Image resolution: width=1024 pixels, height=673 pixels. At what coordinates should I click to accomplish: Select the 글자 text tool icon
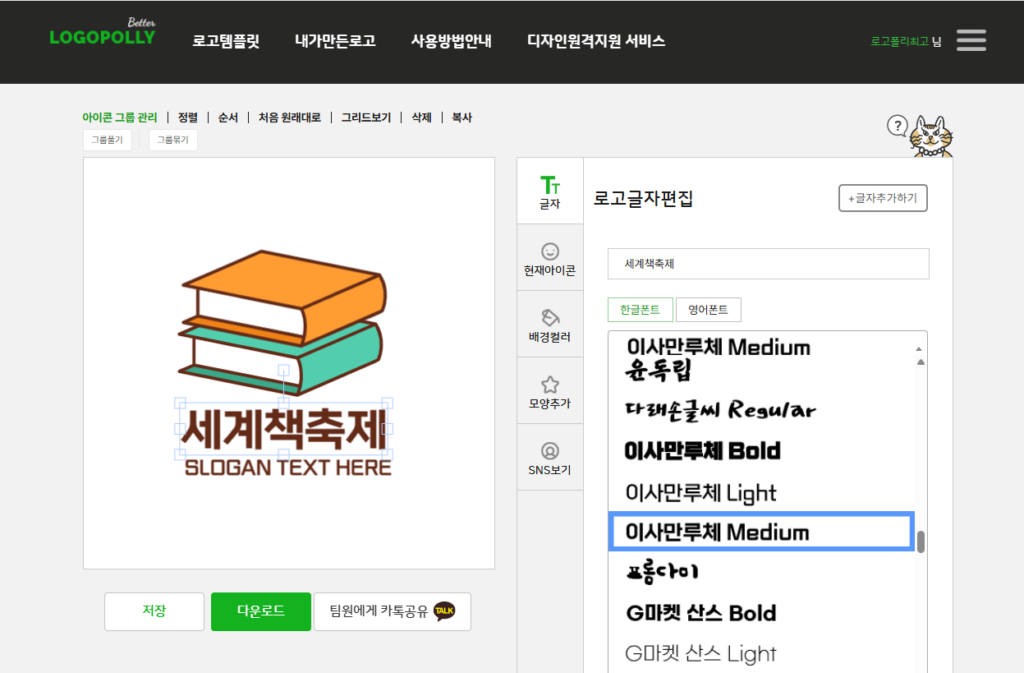click(x=550, y=192)
